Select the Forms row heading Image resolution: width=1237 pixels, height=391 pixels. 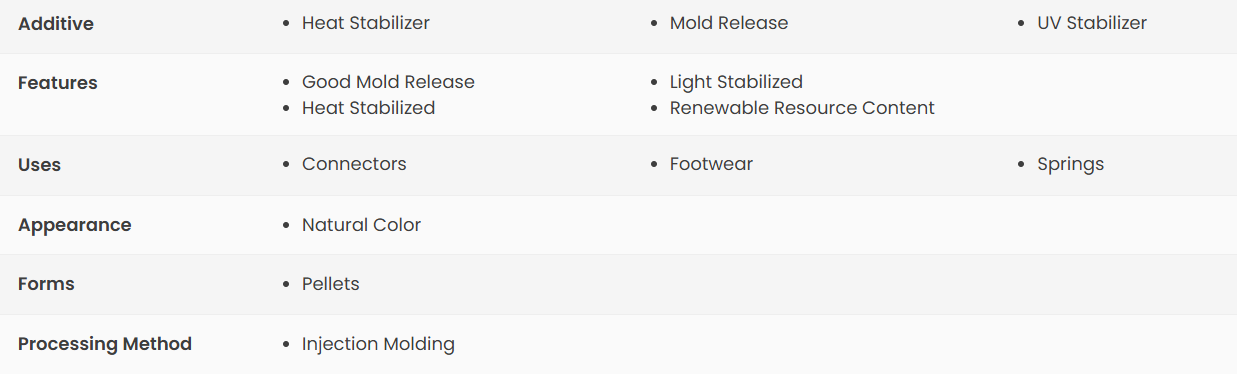46,284
